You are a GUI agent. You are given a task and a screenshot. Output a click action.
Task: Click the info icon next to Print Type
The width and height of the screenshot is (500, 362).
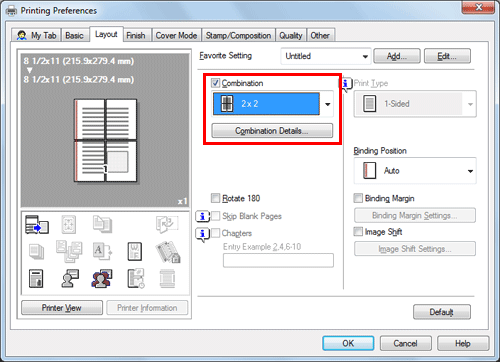[346, 83]
